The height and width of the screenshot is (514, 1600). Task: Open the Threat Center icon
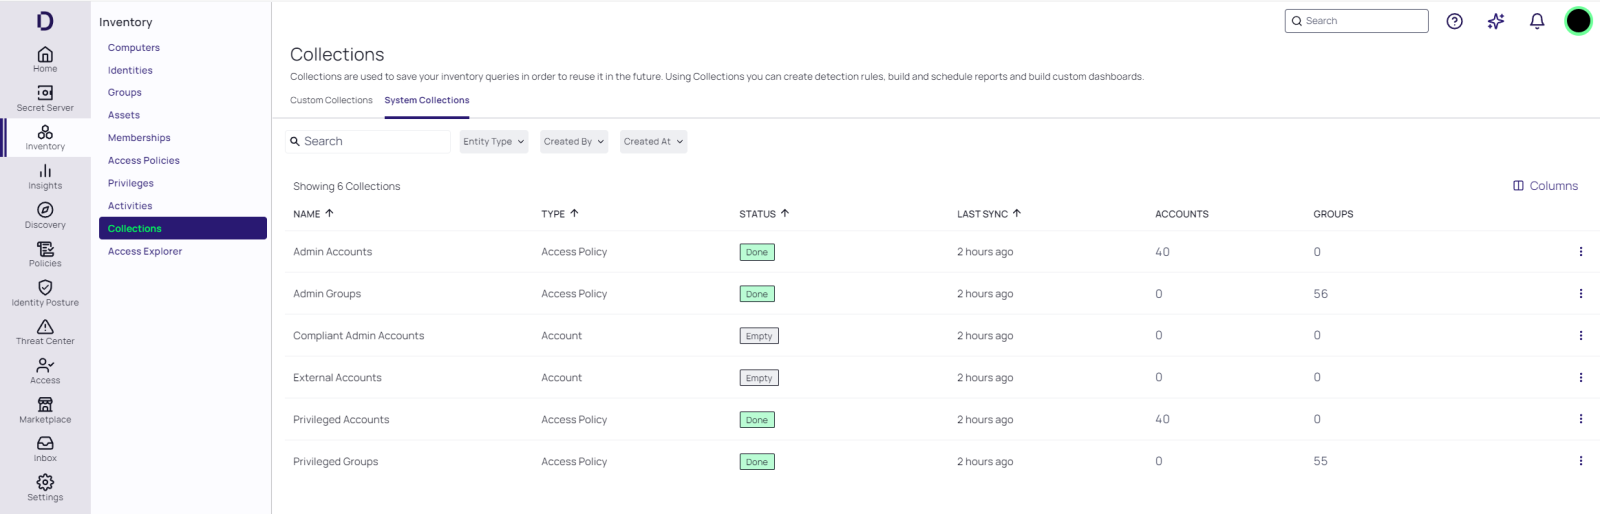click(45, 331)
